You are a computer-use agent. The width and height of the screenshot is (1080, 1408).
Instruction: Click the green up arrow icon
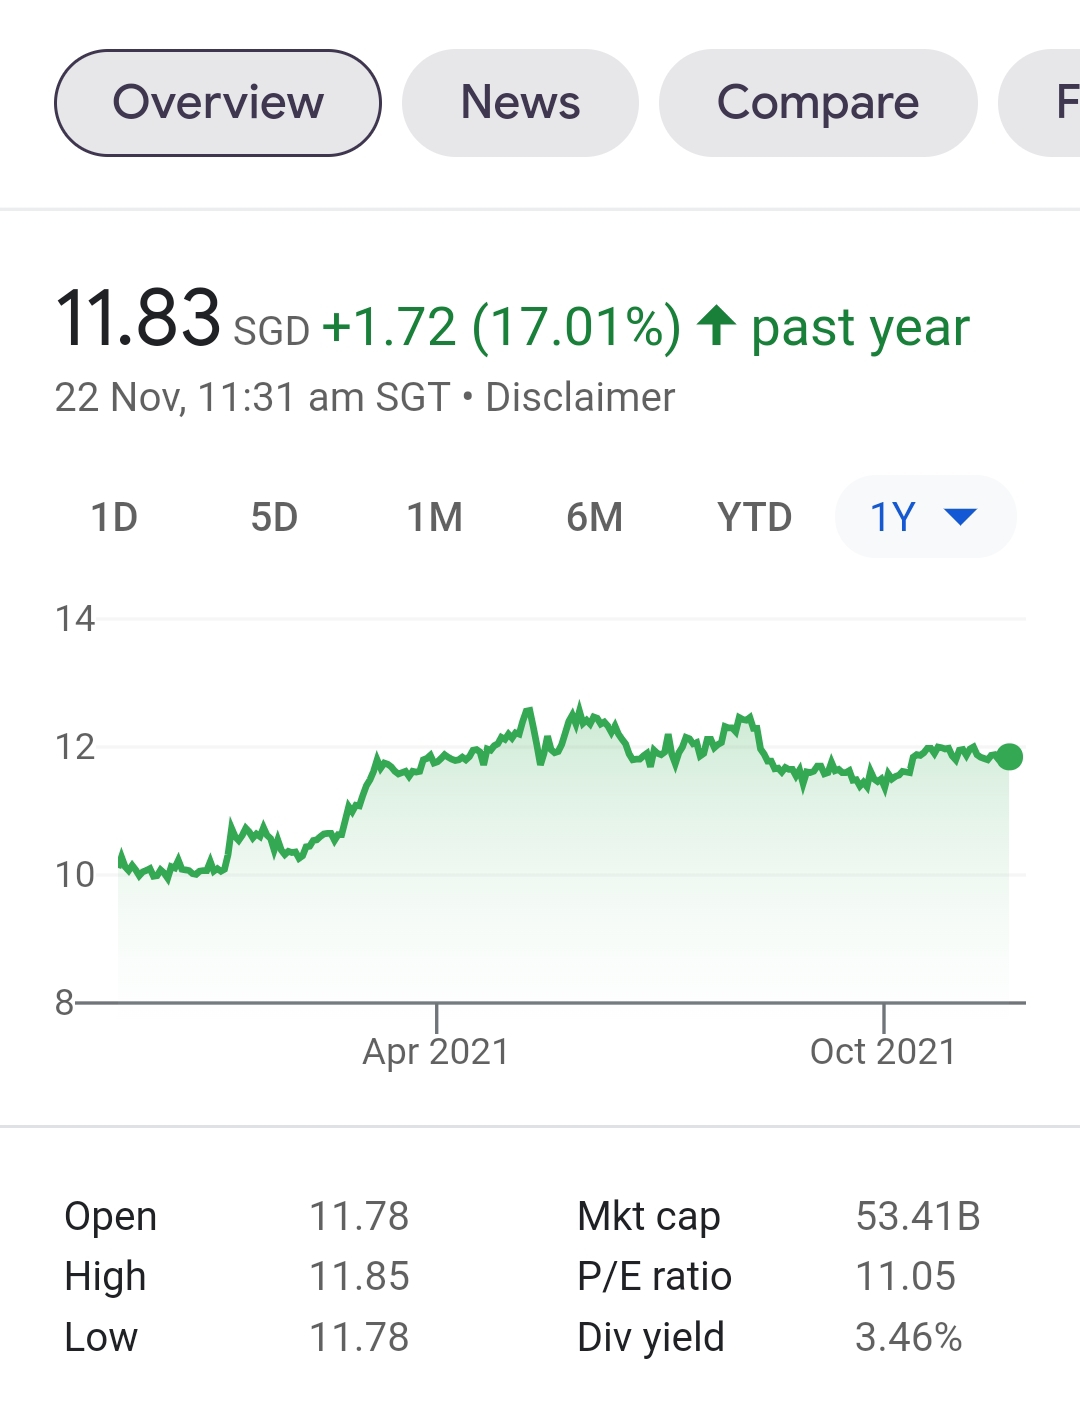click(x=716, y=325)
